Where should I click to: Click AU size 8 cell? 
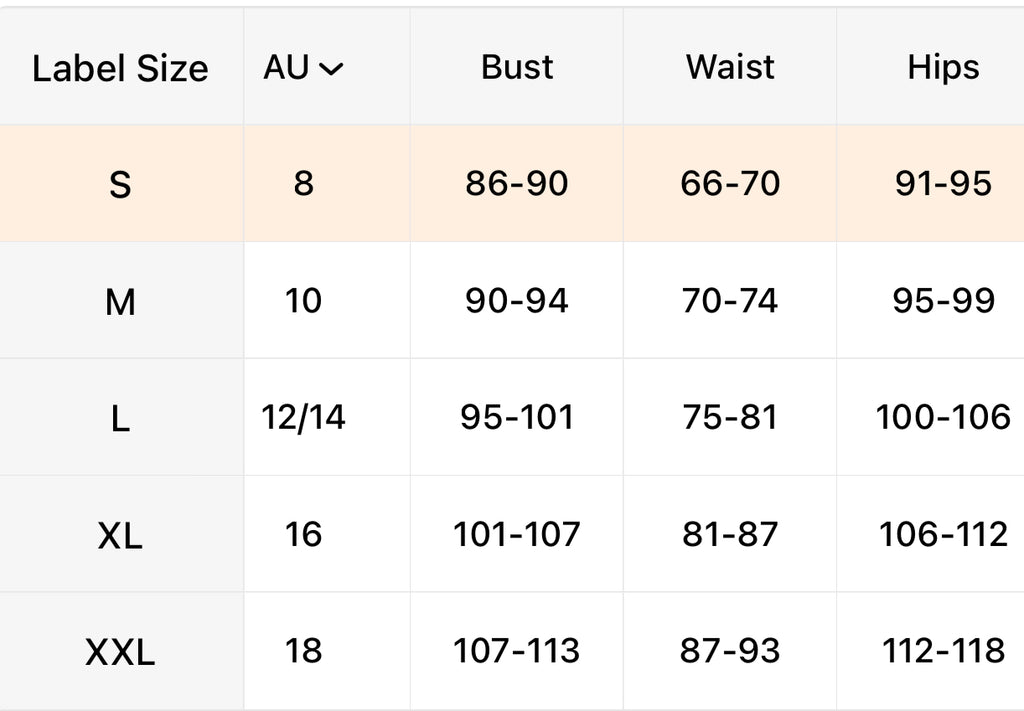coord(304,184)
